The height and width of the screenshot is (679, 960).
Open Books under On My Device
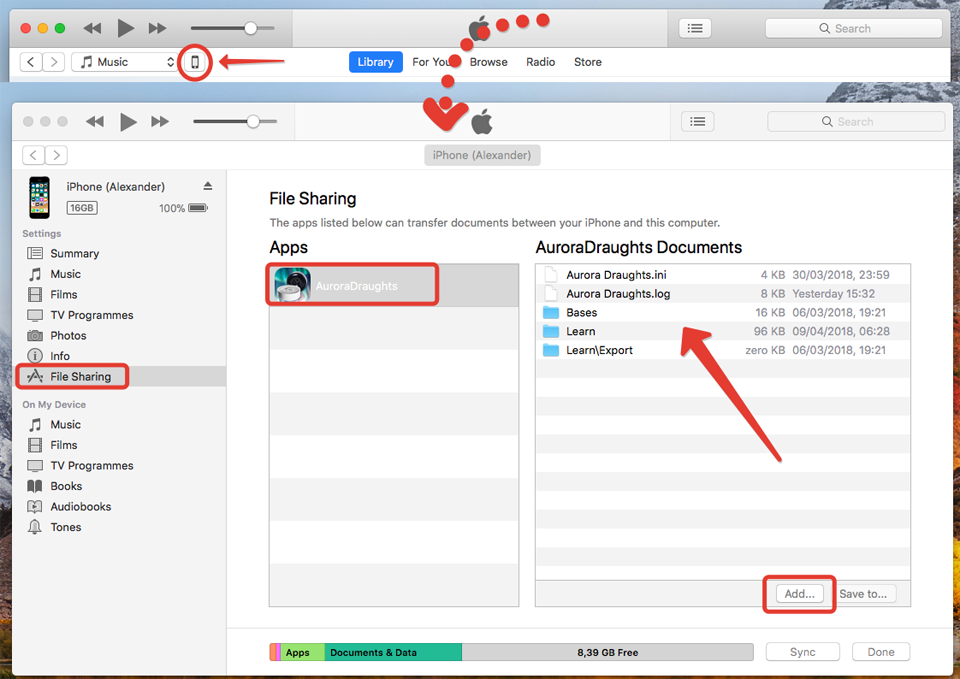pos(66,486)
